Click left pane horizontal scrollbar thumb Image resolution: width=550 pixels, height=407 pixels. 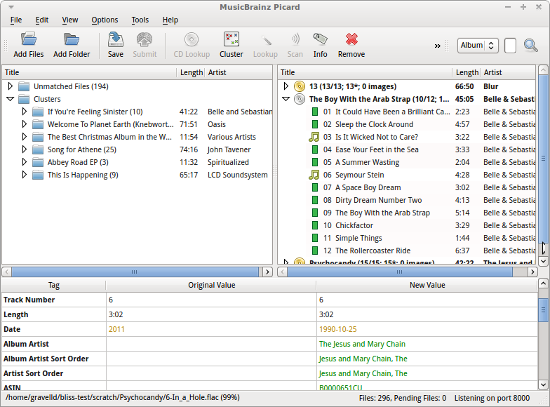tap(135, 272)
